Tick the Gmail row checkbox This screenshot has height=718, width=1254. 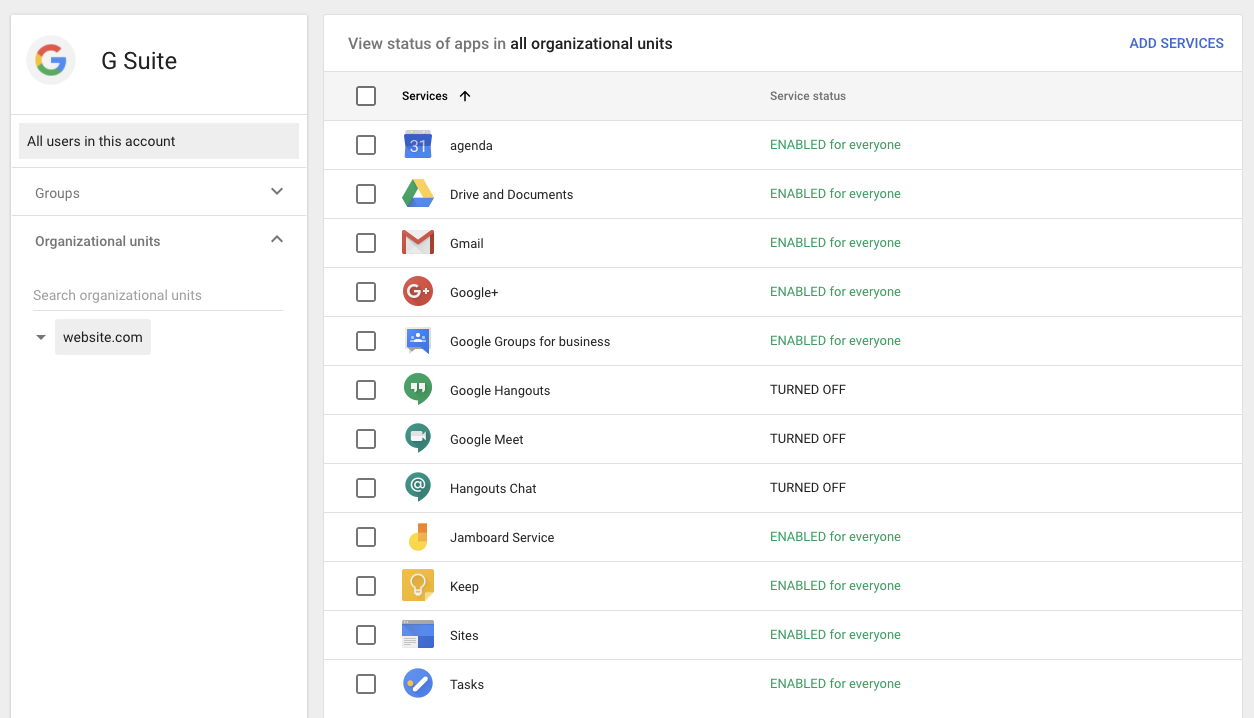[366, 243]
